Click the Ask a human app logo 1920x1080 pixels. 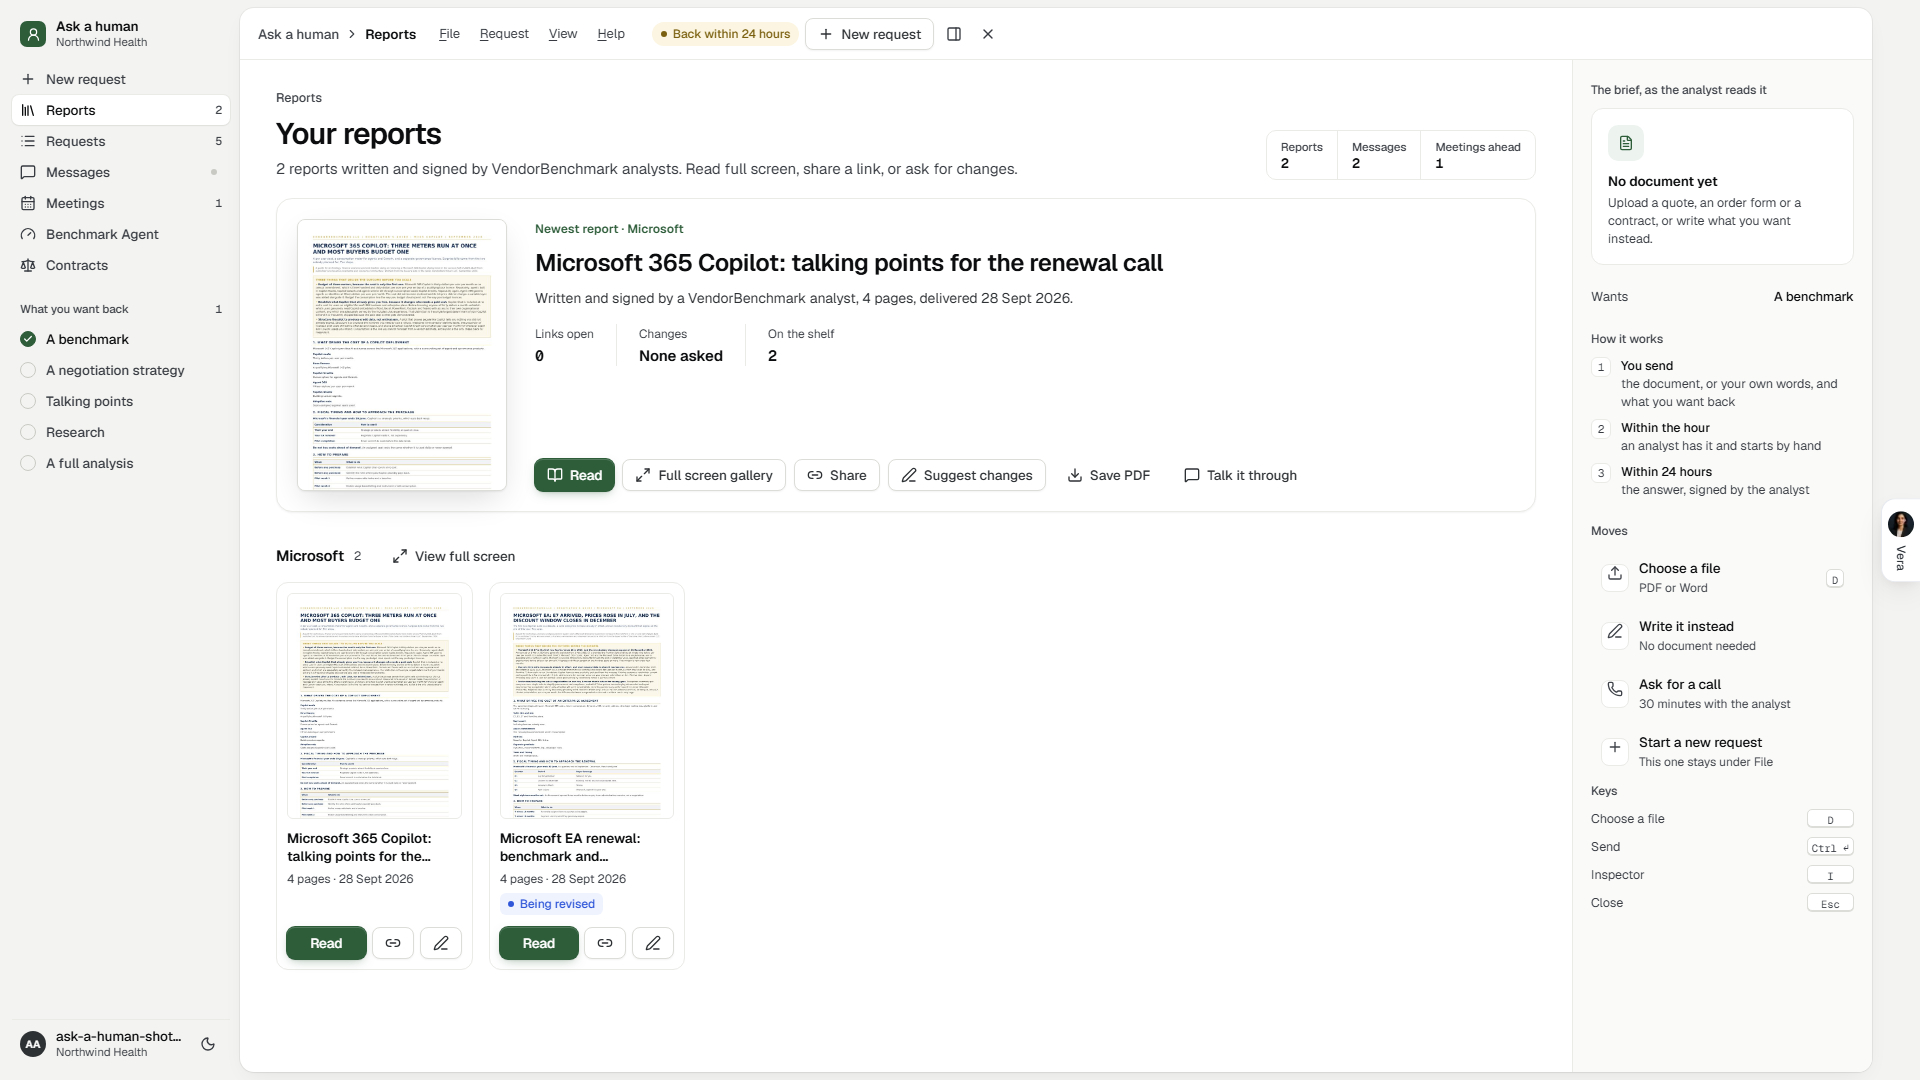tap(33, 34)
